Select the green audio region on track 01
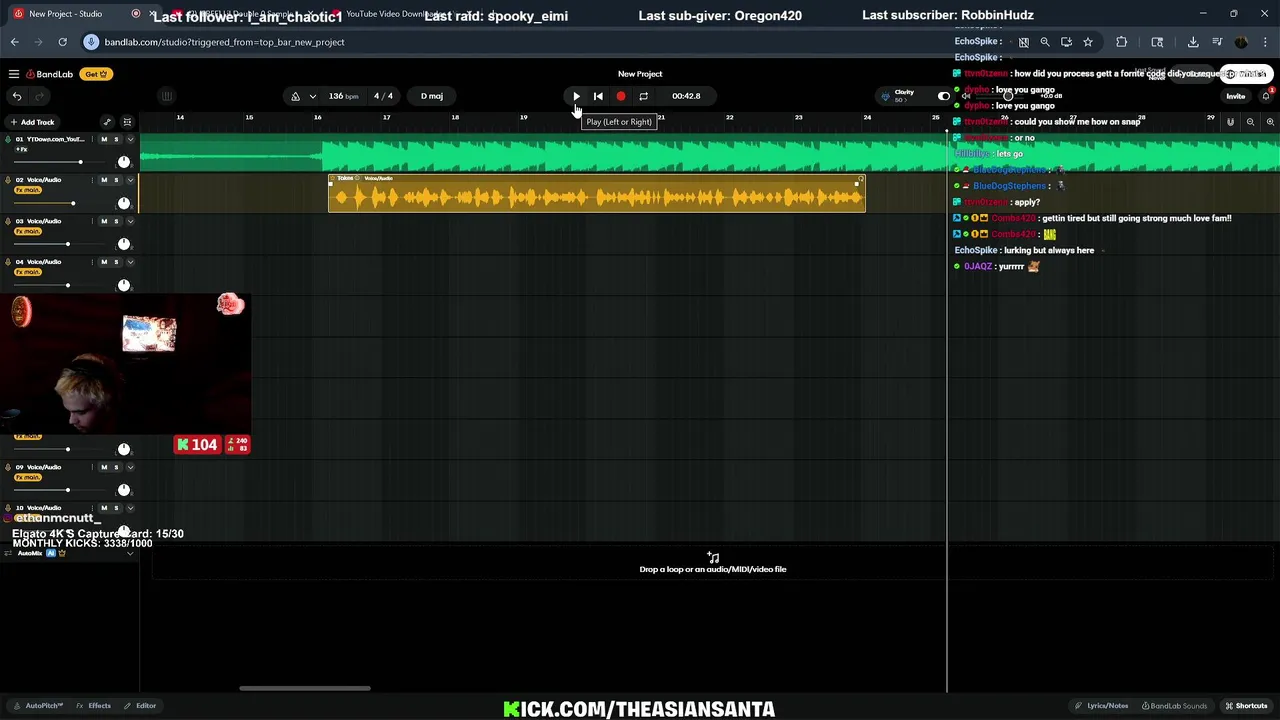This screenshot has width=1280, height=720. [709, 153]
